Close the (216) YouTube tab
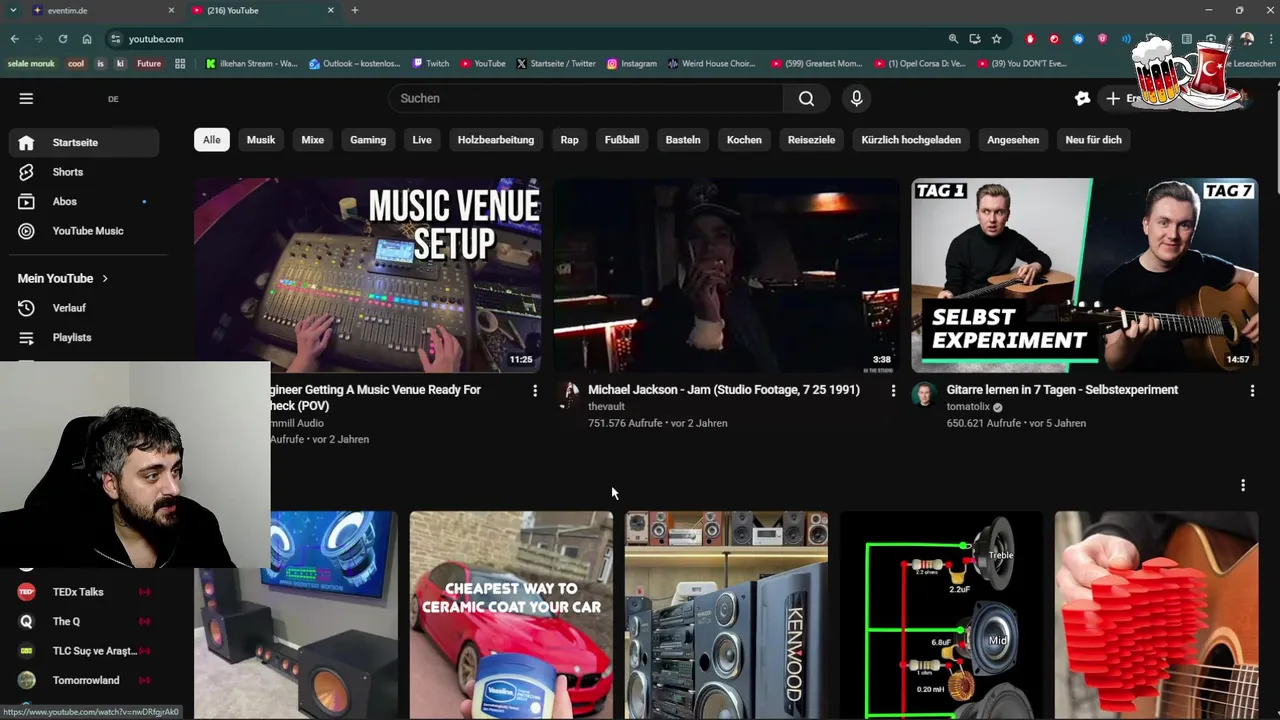The width and height of the screenshot is (1280, 720). tap(331, 10)
